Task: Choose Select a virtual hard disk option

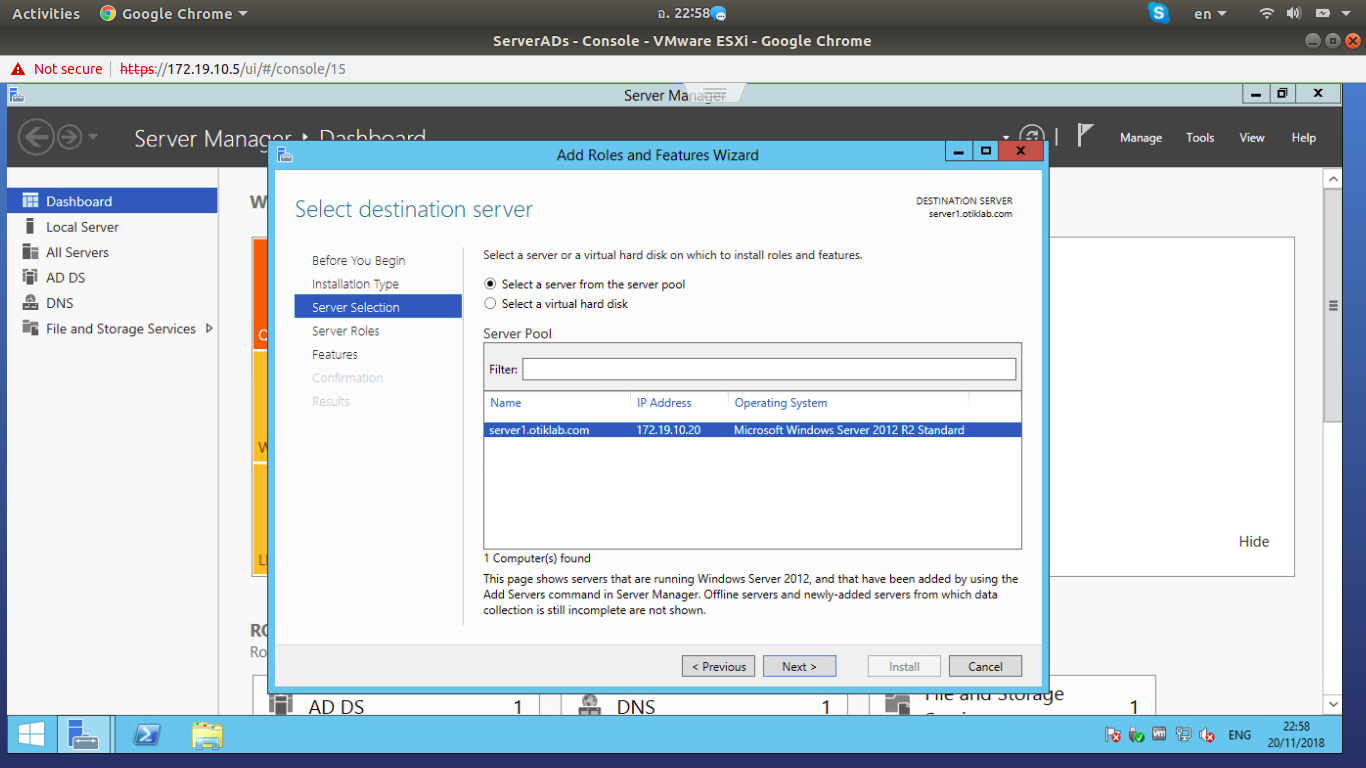Action: (490, 303)
